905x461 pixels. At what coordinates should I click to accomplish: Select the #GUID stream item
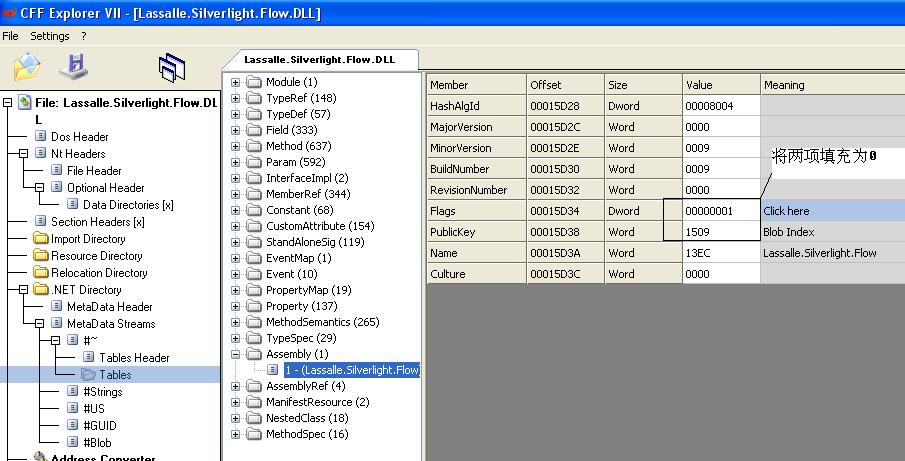[x=99, y=426]
